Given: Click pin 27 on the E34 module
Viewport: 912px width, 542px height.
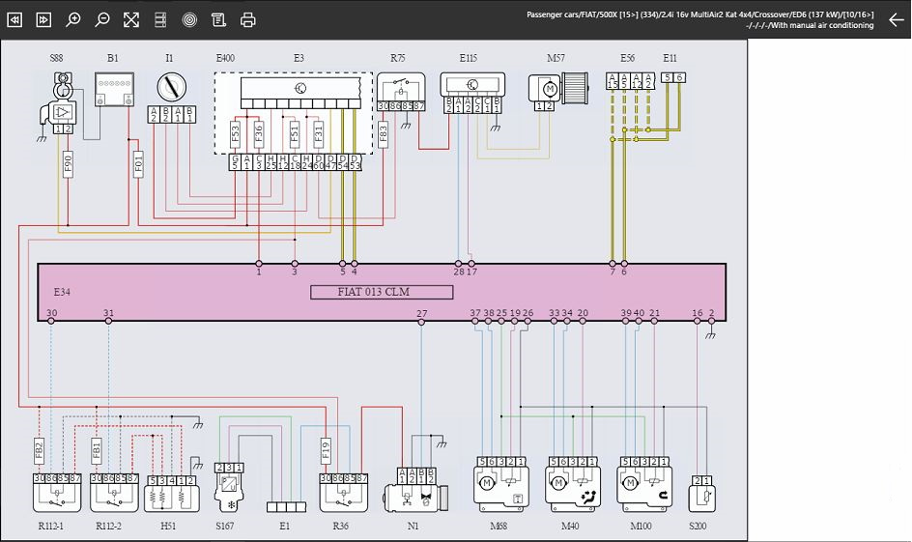Looking at the screenshot, I should pyautogui.click(x=422, y=322).
